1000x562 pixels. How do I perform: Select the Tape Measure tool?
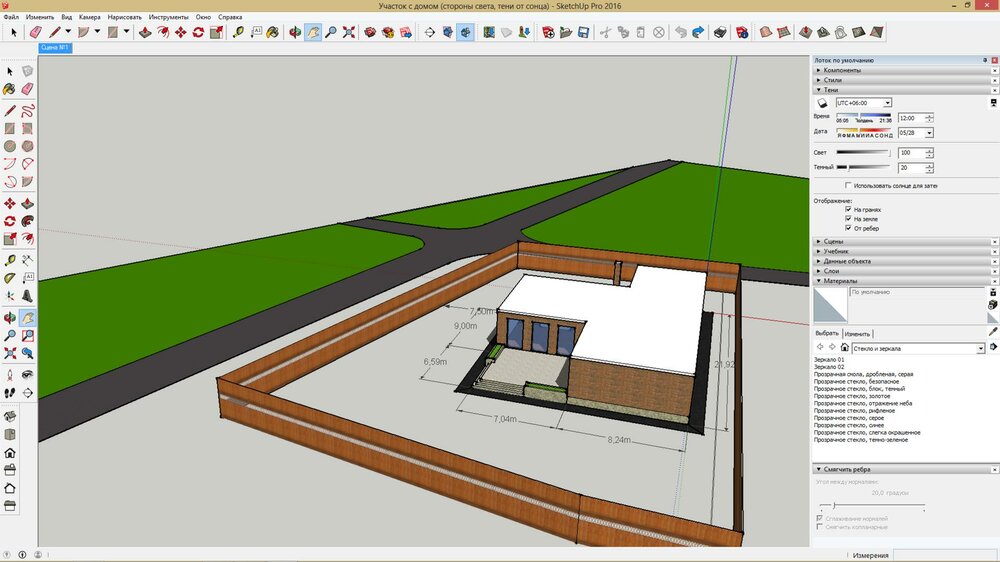(239, 32)
